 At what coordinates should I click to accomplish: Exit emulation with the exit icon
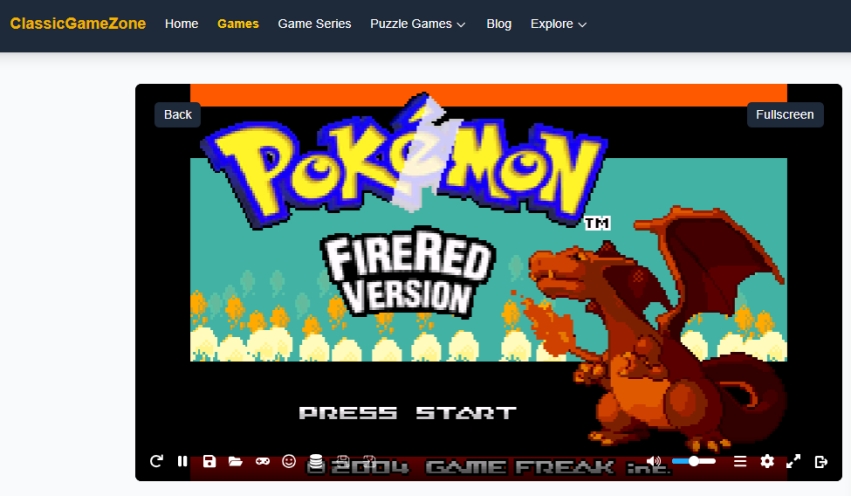click(x=821, y=461)
